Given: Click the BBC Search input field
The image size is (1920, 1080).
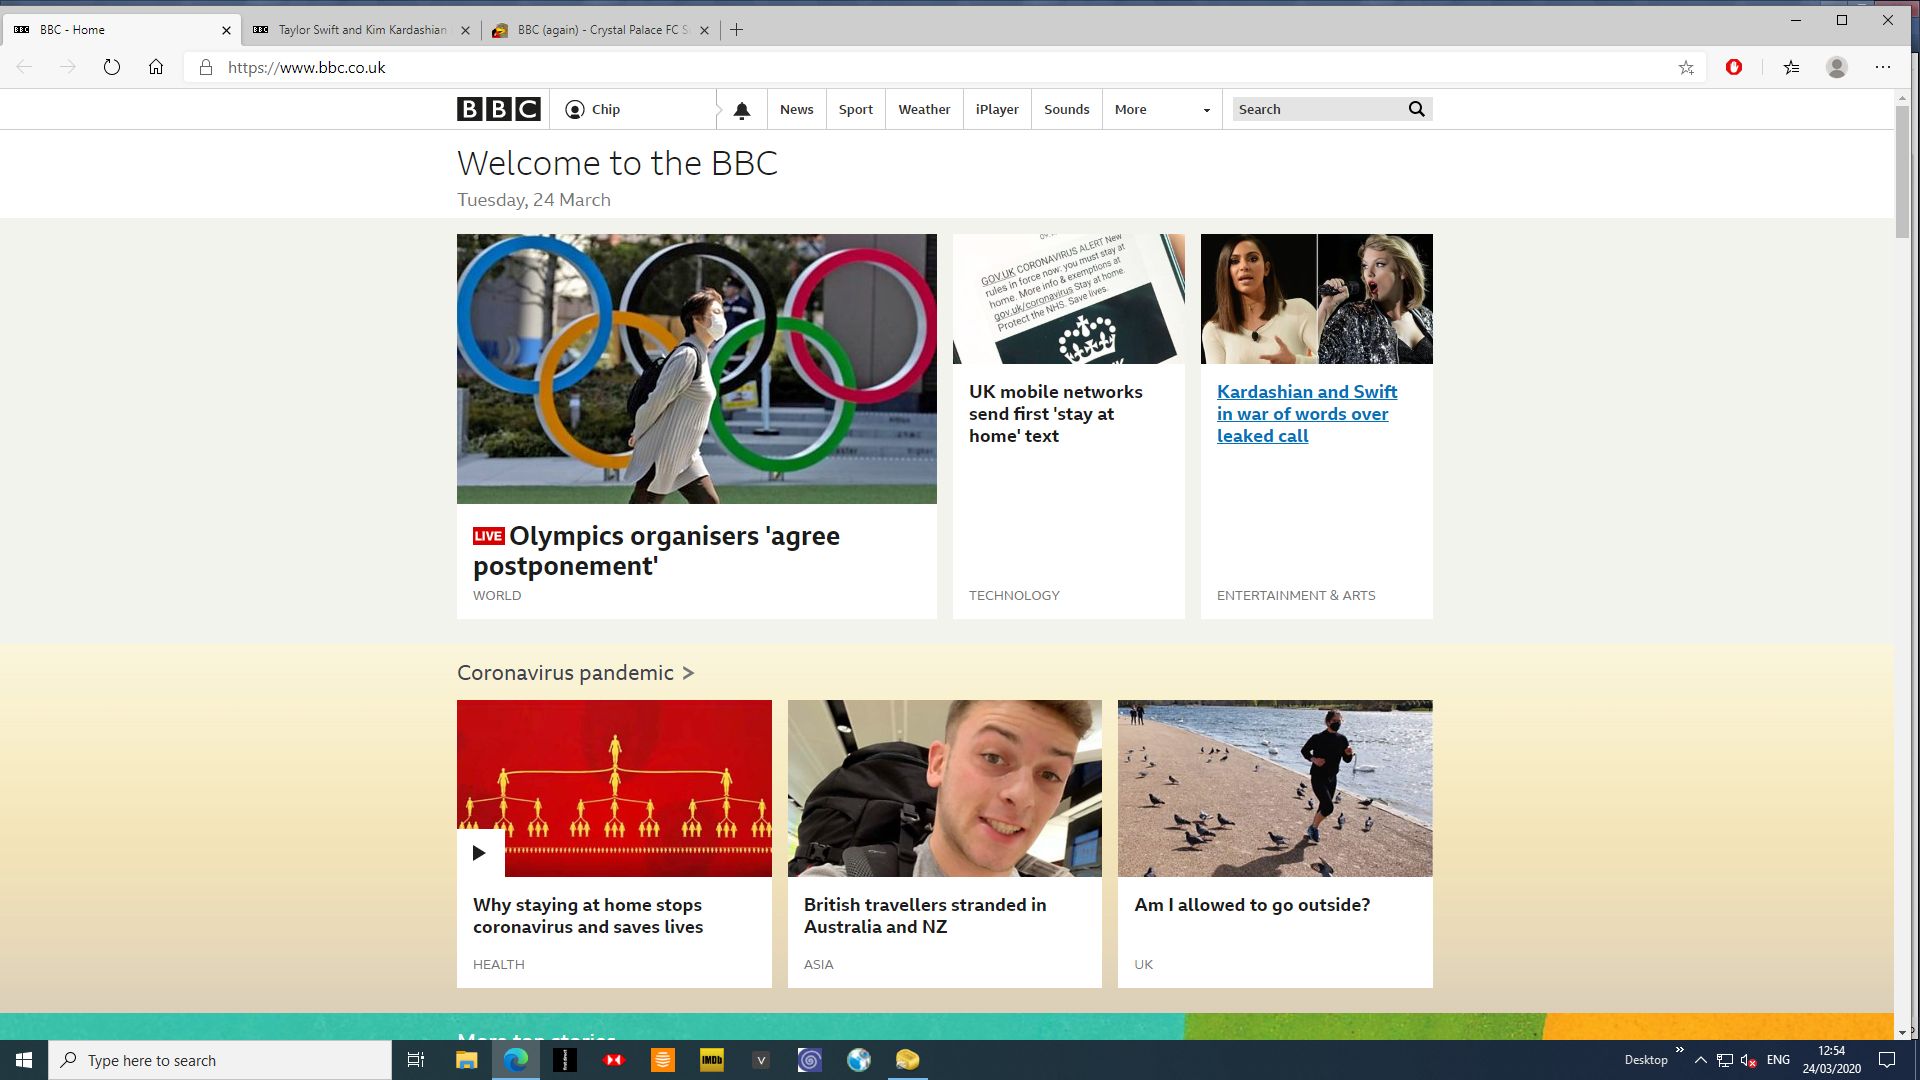Looking at the screenshot, I should 1315,110.
